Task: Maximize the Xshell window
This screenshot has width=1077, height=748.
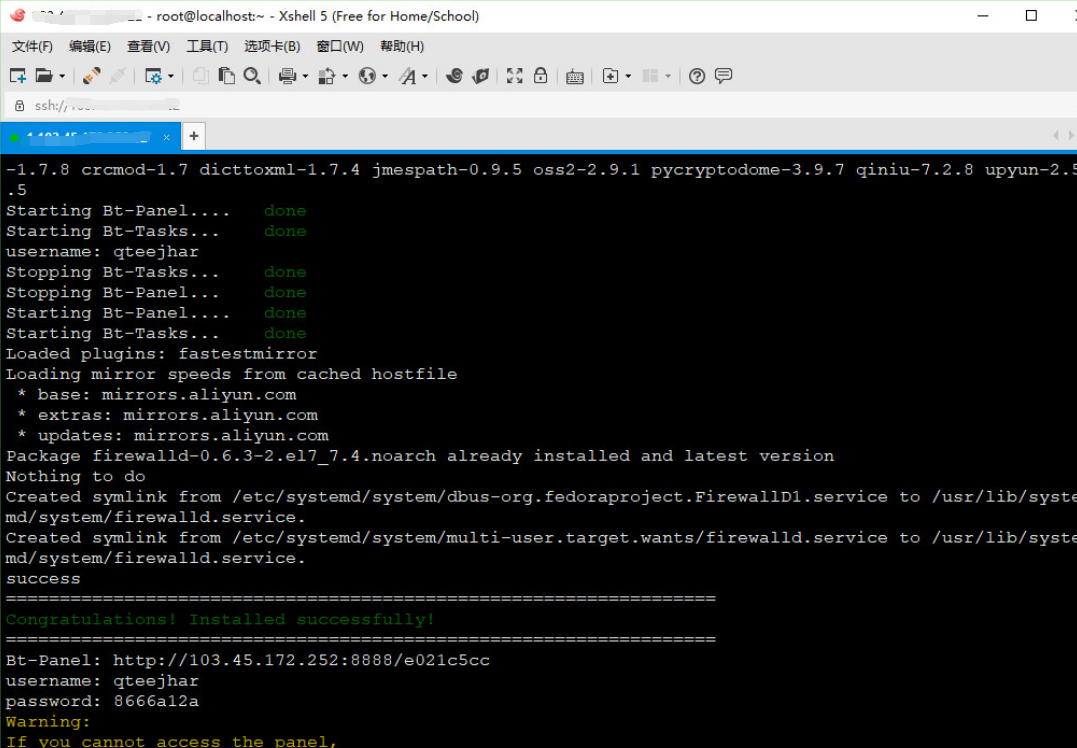Action: click(1031, 16)
